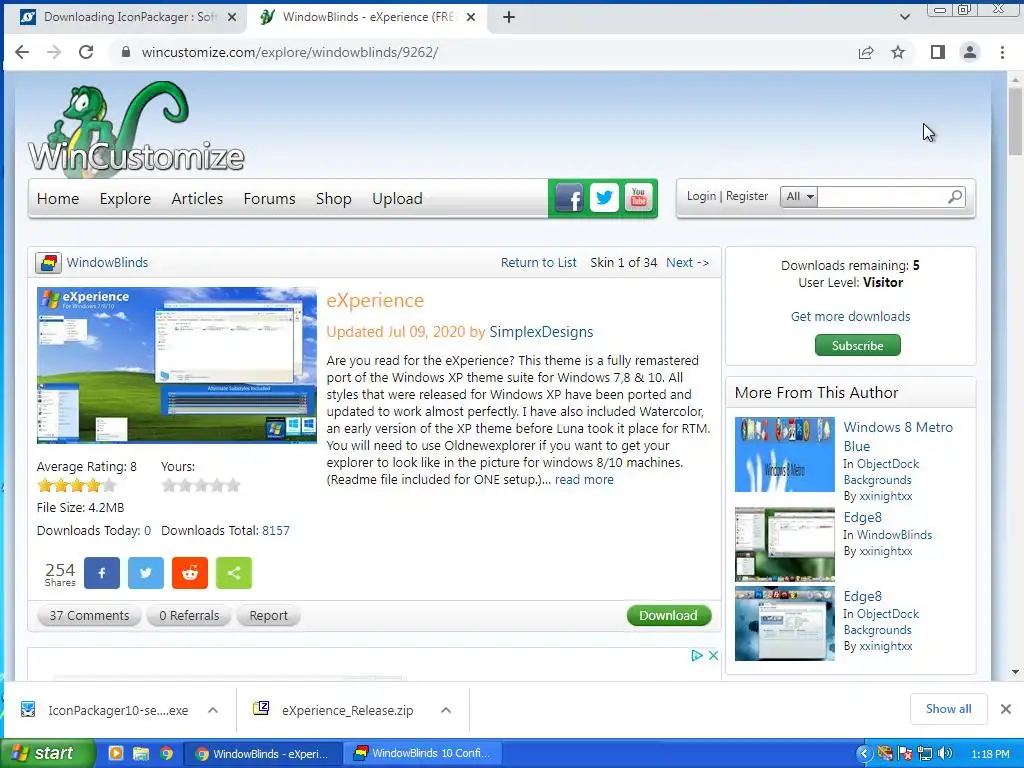Go to Next skin link
The width and height of the screenshot is (1024, 768).
point(687,263)
